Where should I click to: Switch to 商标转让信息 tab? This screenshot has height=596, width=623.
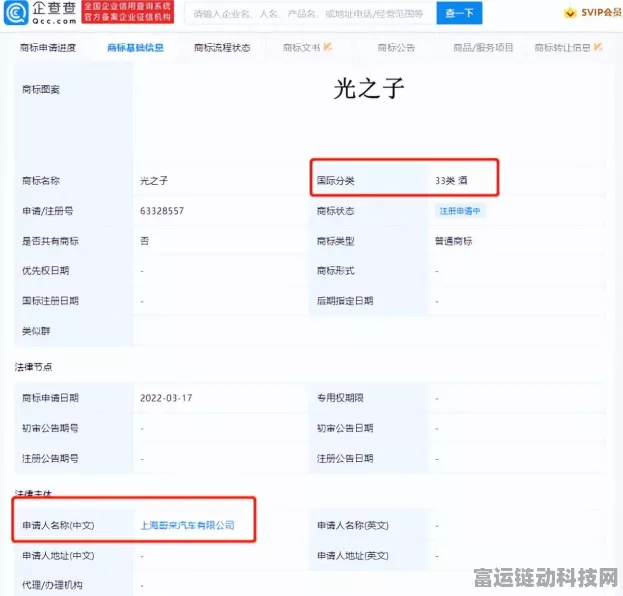[563, 48]
